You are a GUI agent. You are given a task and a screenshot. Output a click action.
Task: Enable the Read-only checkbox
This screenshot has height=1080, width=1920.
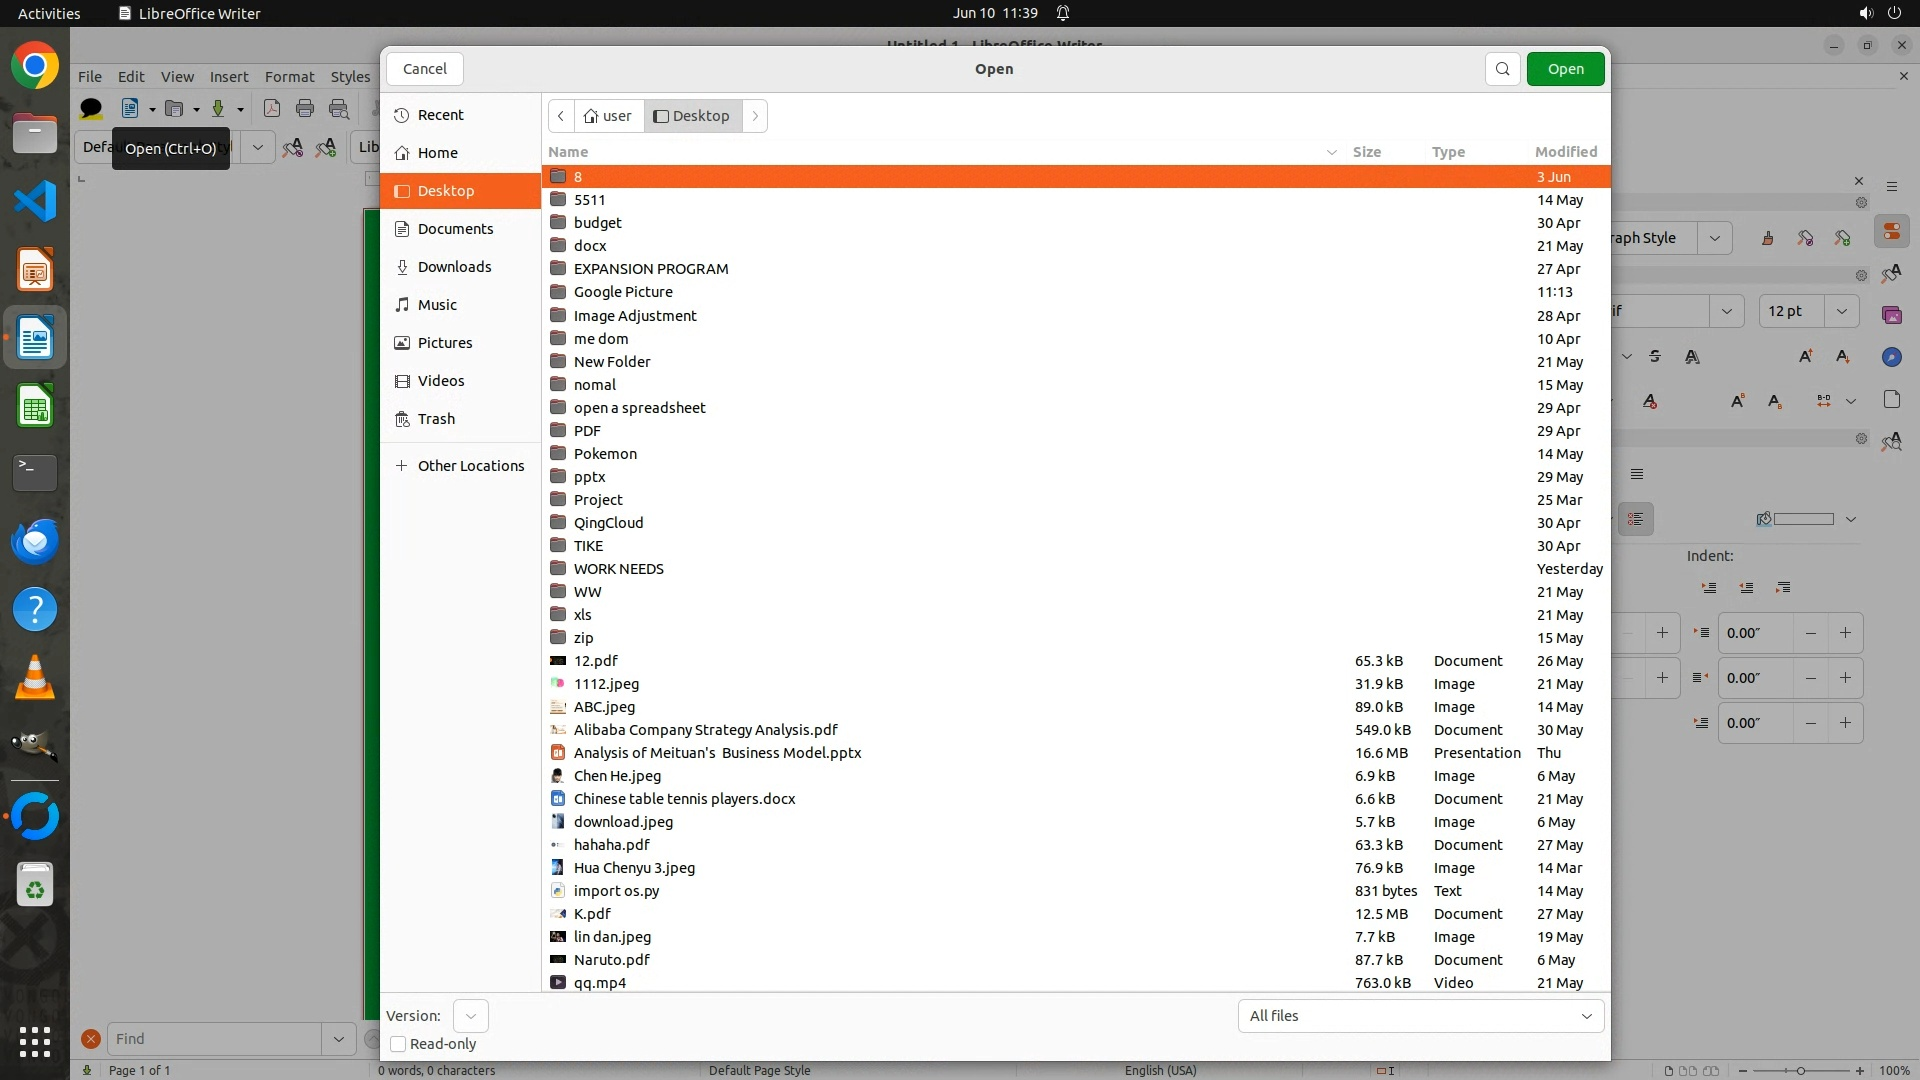tap(398, 1044)
